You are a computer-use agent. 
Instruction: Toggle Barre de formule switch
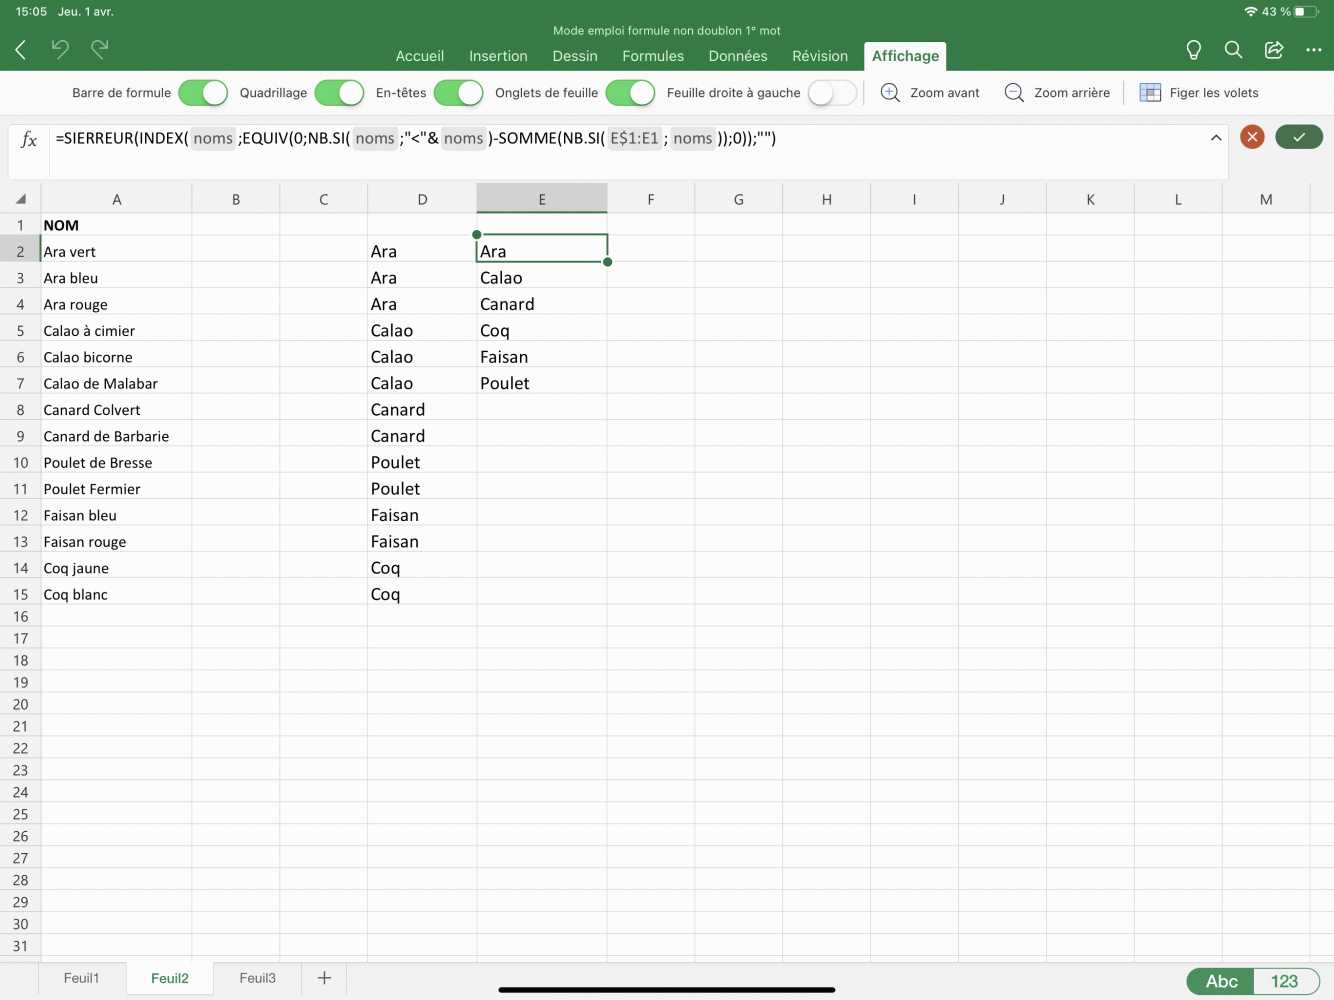click(x=203, y=93)
